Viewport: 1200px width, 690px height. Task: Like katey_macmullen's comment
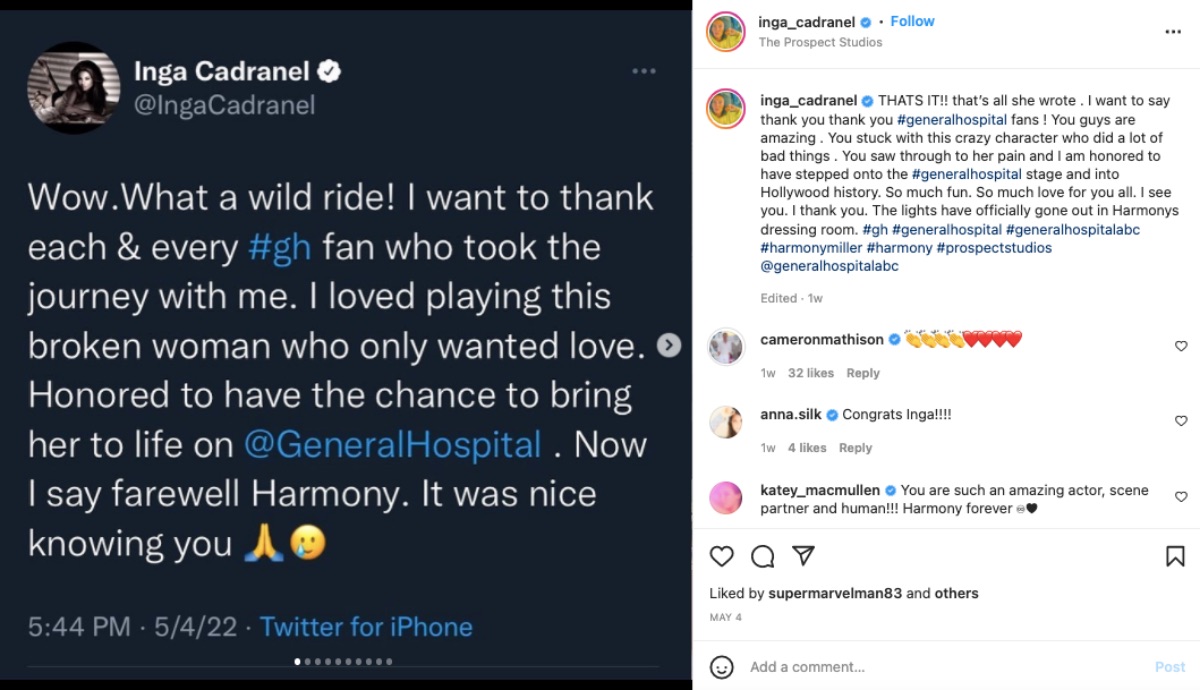[1181, 497]
